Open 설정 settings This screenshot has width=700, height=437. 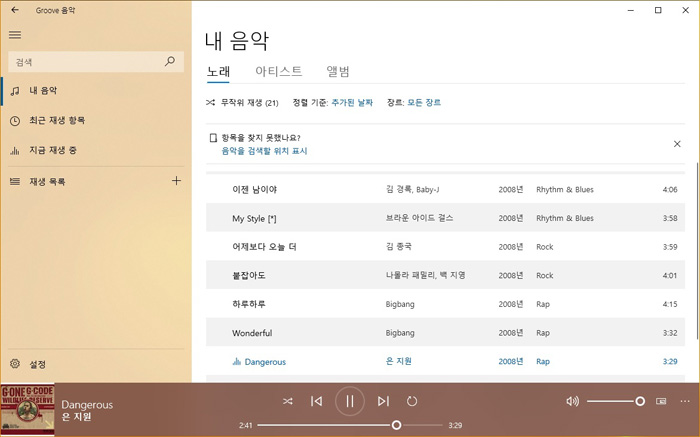coord(96,364)
